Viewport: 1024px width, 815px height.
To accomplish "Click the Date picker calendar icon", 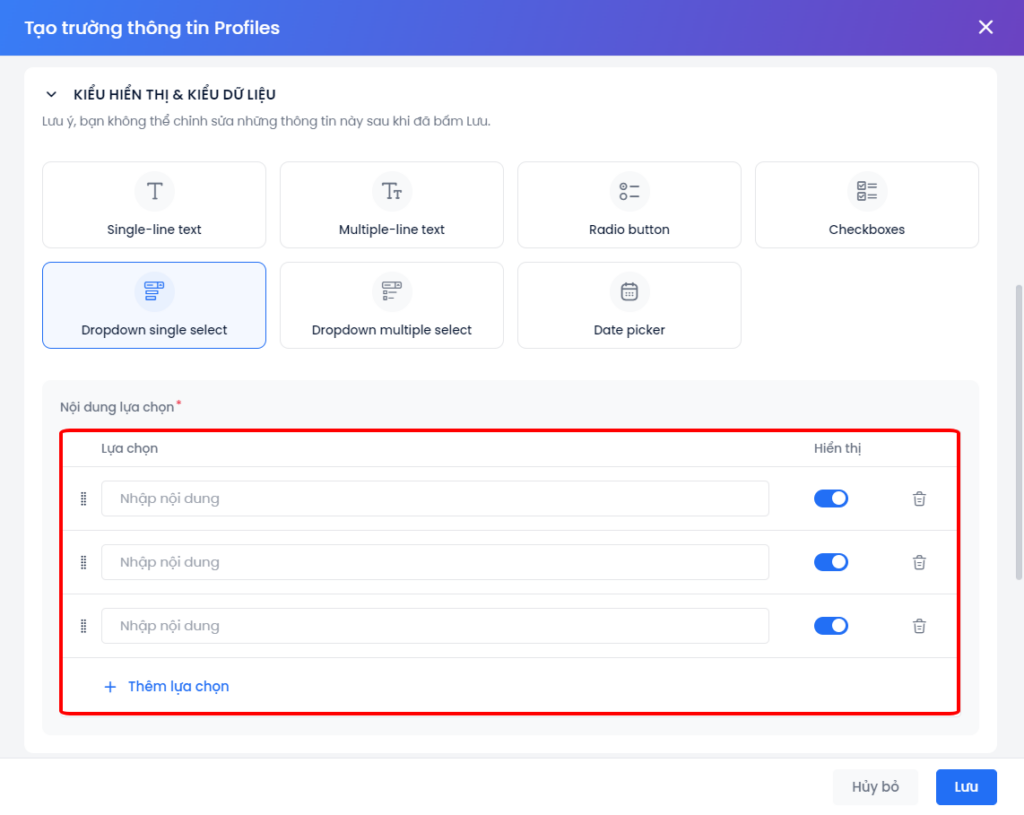I will pyautogui.click(x=629, y=291).
